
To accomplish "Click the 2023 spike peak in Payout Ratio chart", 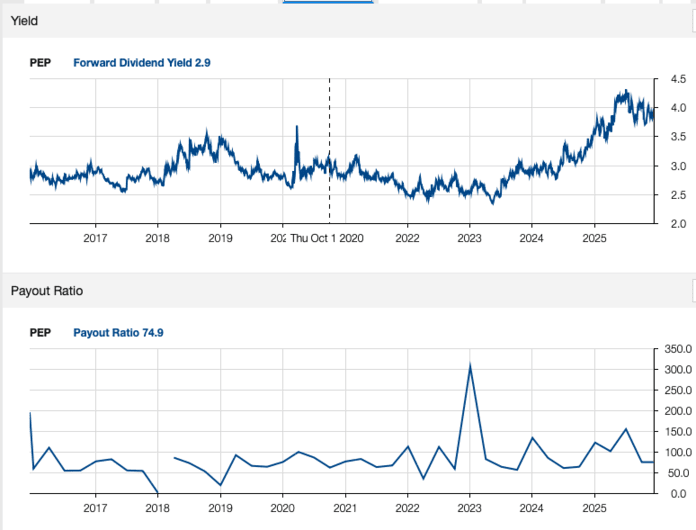I will pyautogui.click(x=470, y=366).
